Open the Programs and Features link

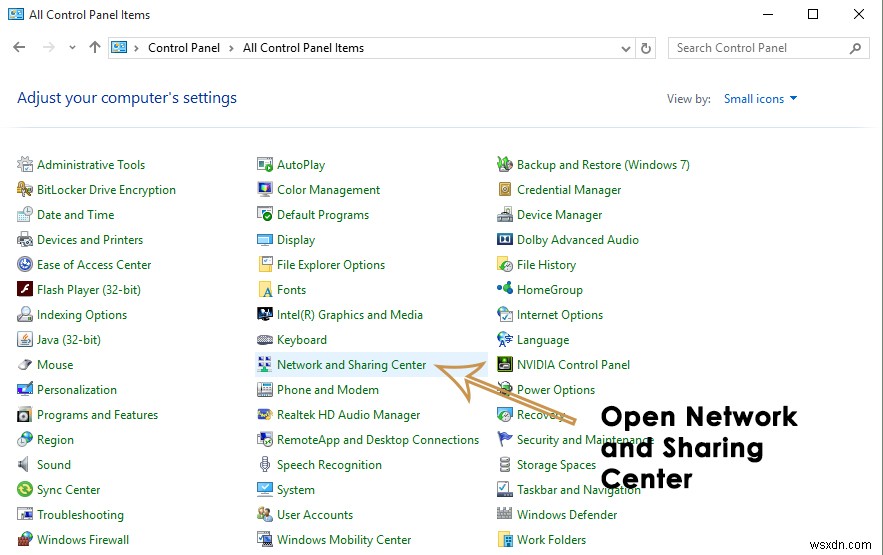[x=97, y=415]
